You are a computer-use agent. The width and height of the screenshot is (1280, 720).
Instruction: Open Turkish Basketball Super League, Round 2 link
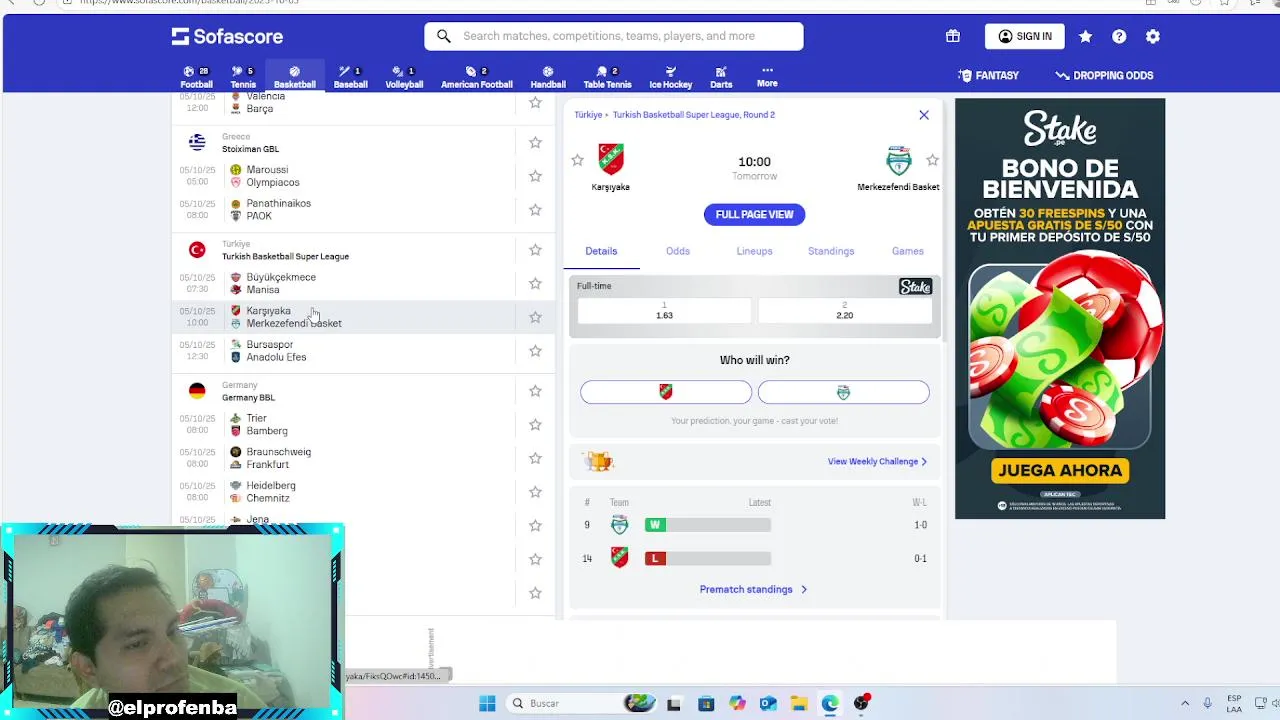[x=694, y=115]
